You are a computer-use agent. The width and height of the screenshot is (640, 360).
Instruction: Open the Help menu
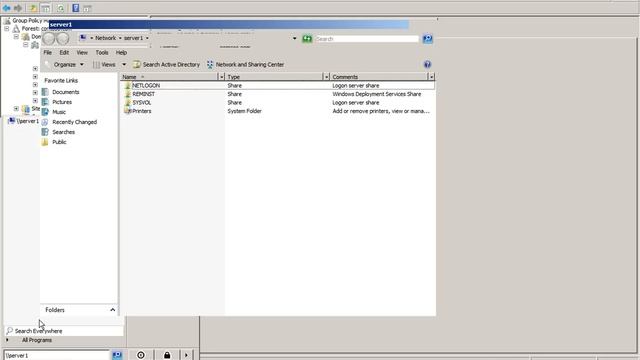(121, 53)
